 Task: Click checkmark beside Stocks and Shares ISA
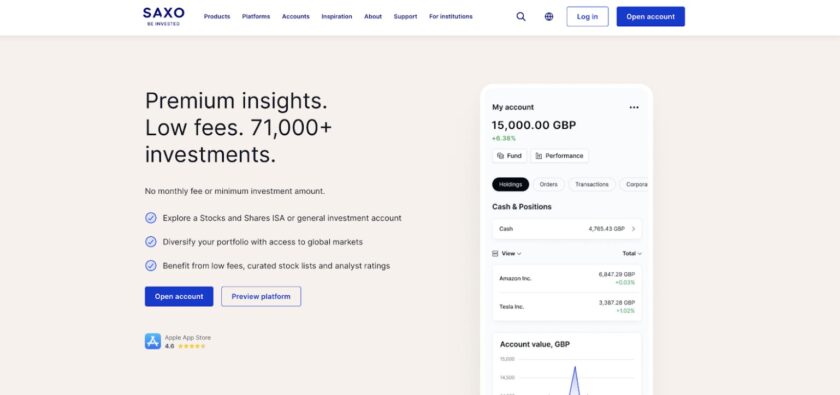coord(151,218)
